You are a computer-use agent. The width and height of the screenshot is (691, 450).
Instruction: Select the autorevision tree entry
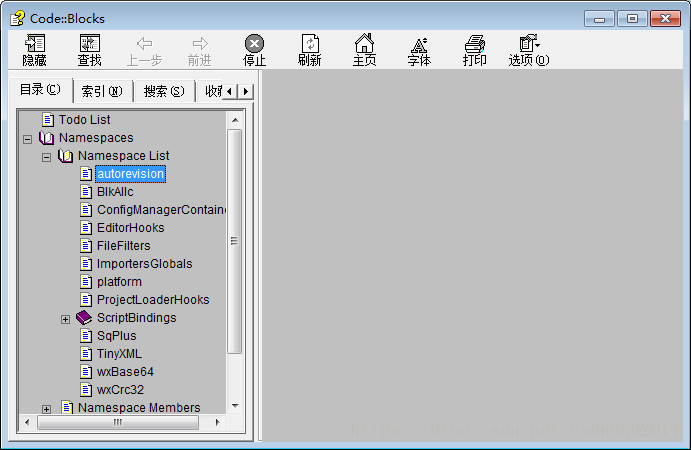[x=130, y=174]
